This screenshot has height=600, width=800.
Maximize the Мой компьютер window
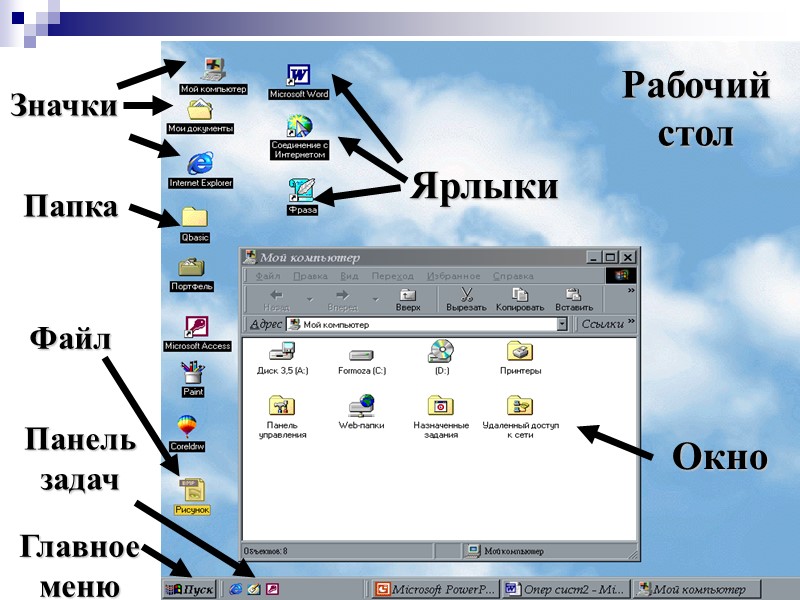pos(610,257)
